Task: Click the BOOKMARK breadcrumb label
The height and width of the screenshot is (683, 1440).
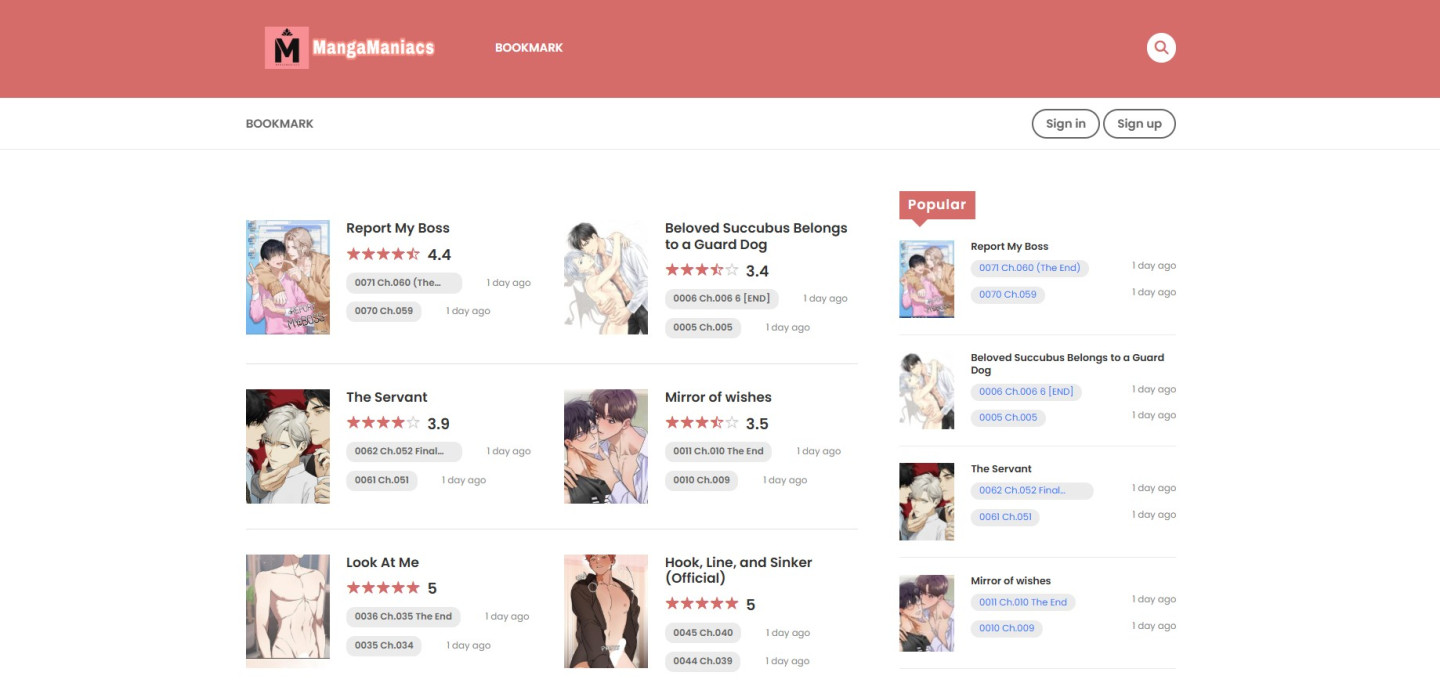Action: (x=279, y=123)
